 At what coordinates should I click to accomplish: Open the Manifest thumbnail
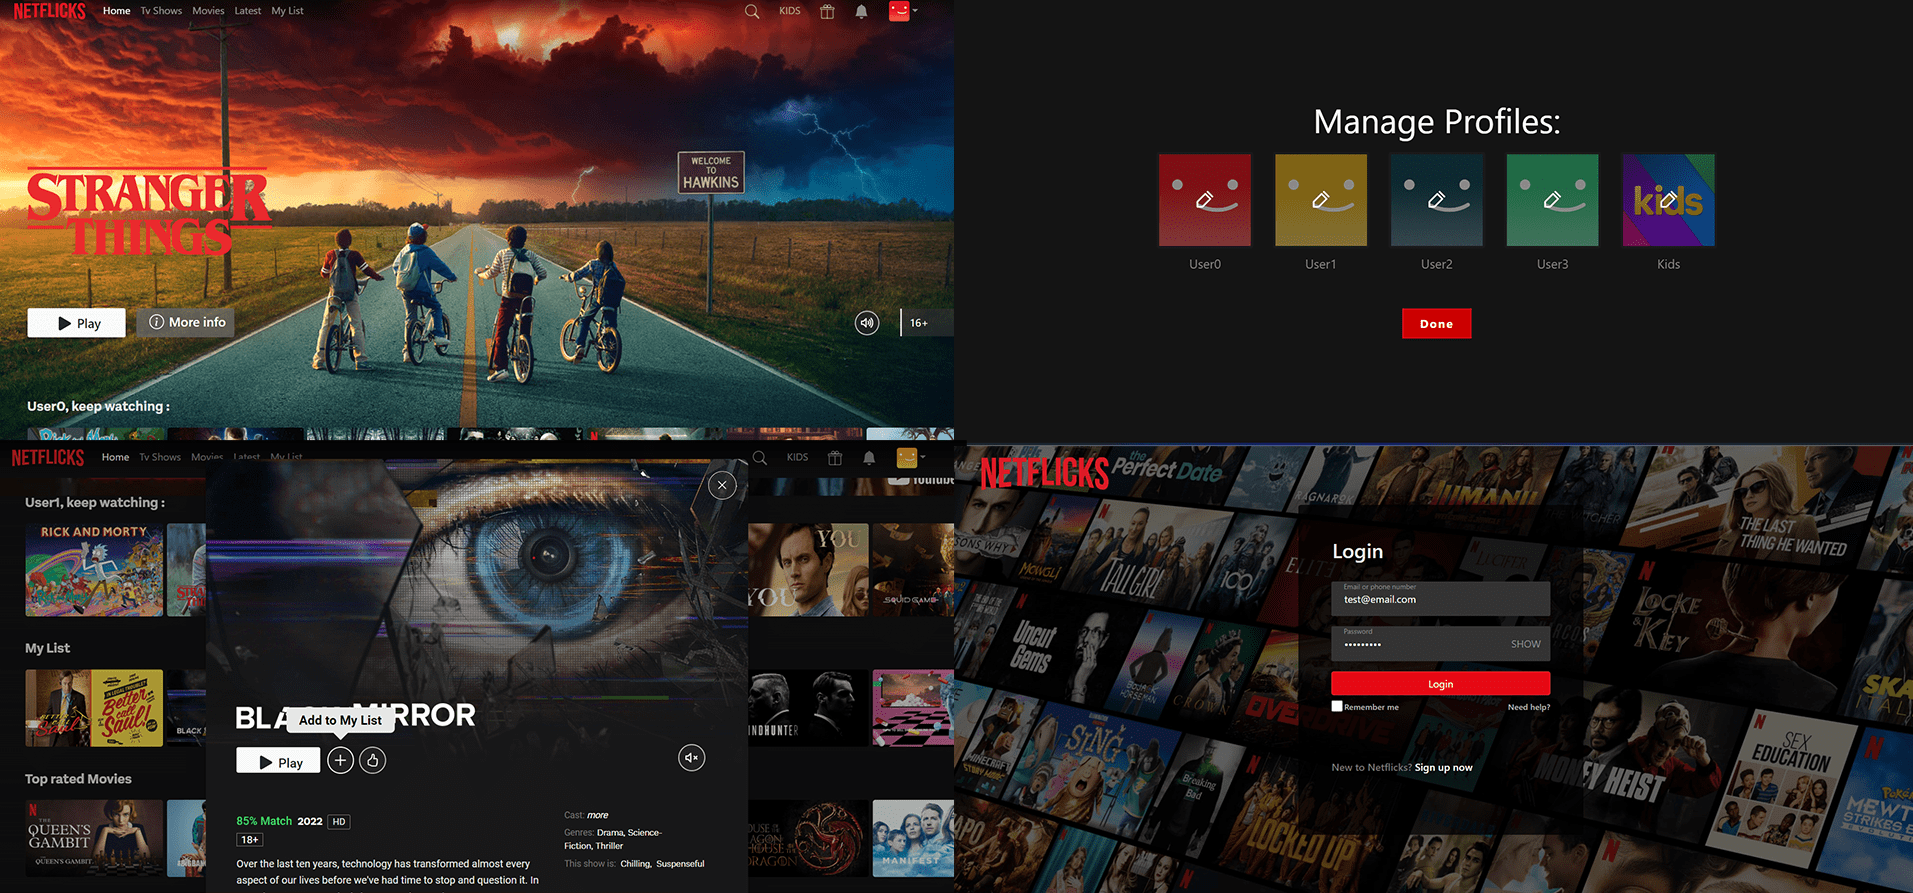tap(912, 838)
